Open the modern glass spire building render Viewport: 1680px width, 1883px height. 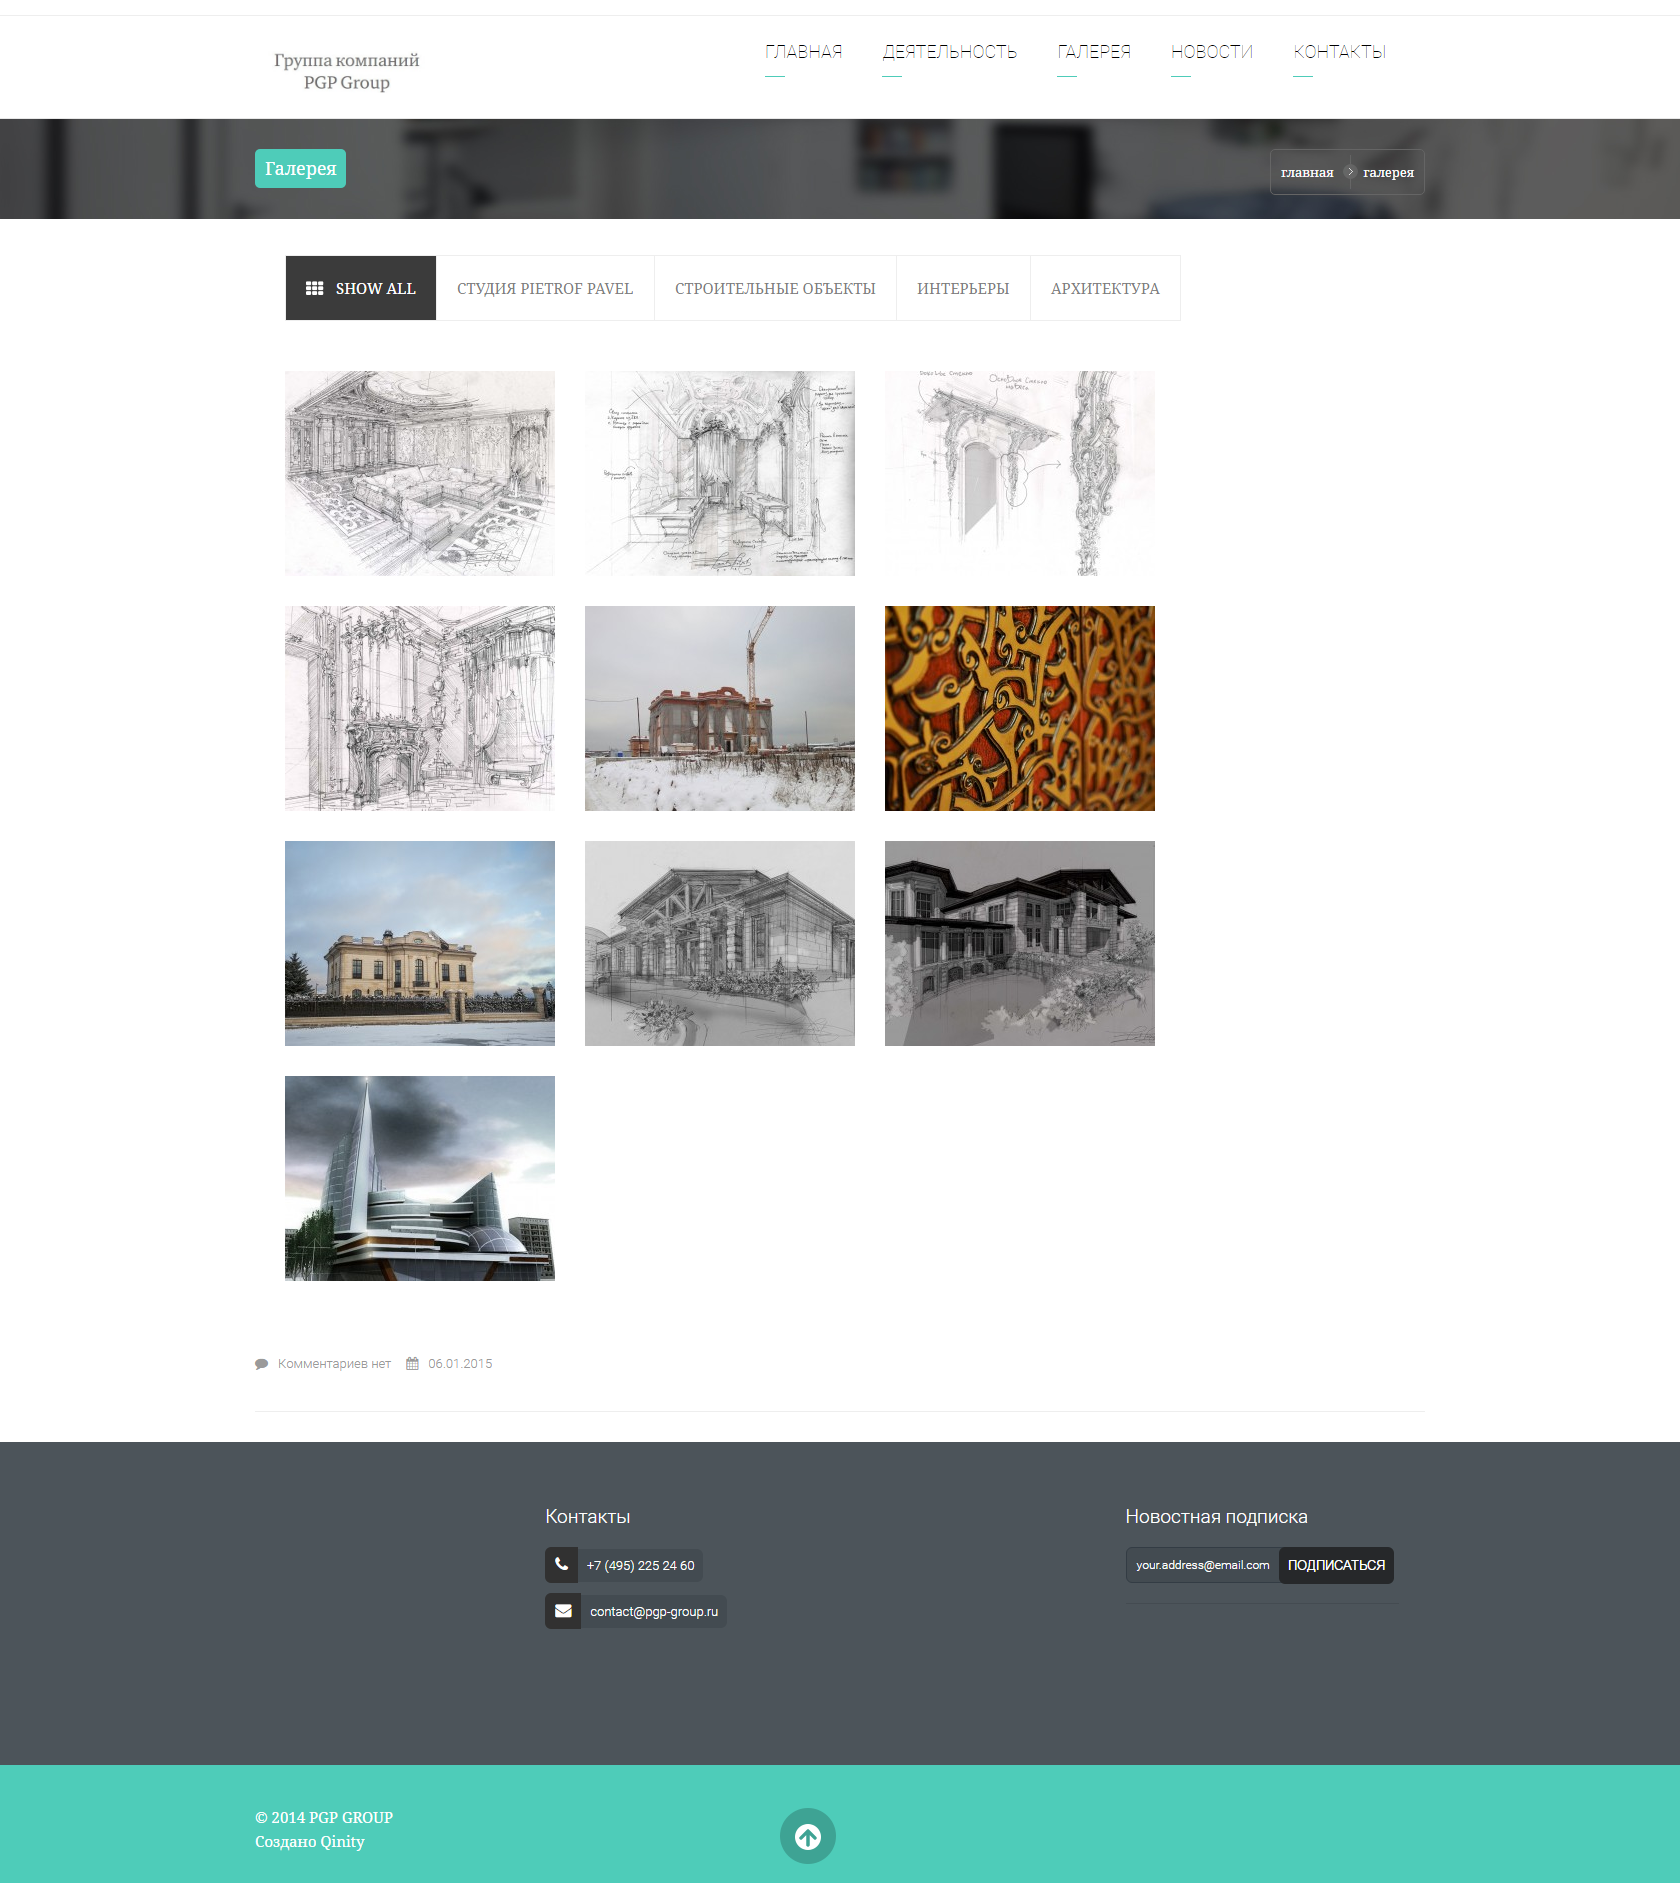tap(420, 1178)
